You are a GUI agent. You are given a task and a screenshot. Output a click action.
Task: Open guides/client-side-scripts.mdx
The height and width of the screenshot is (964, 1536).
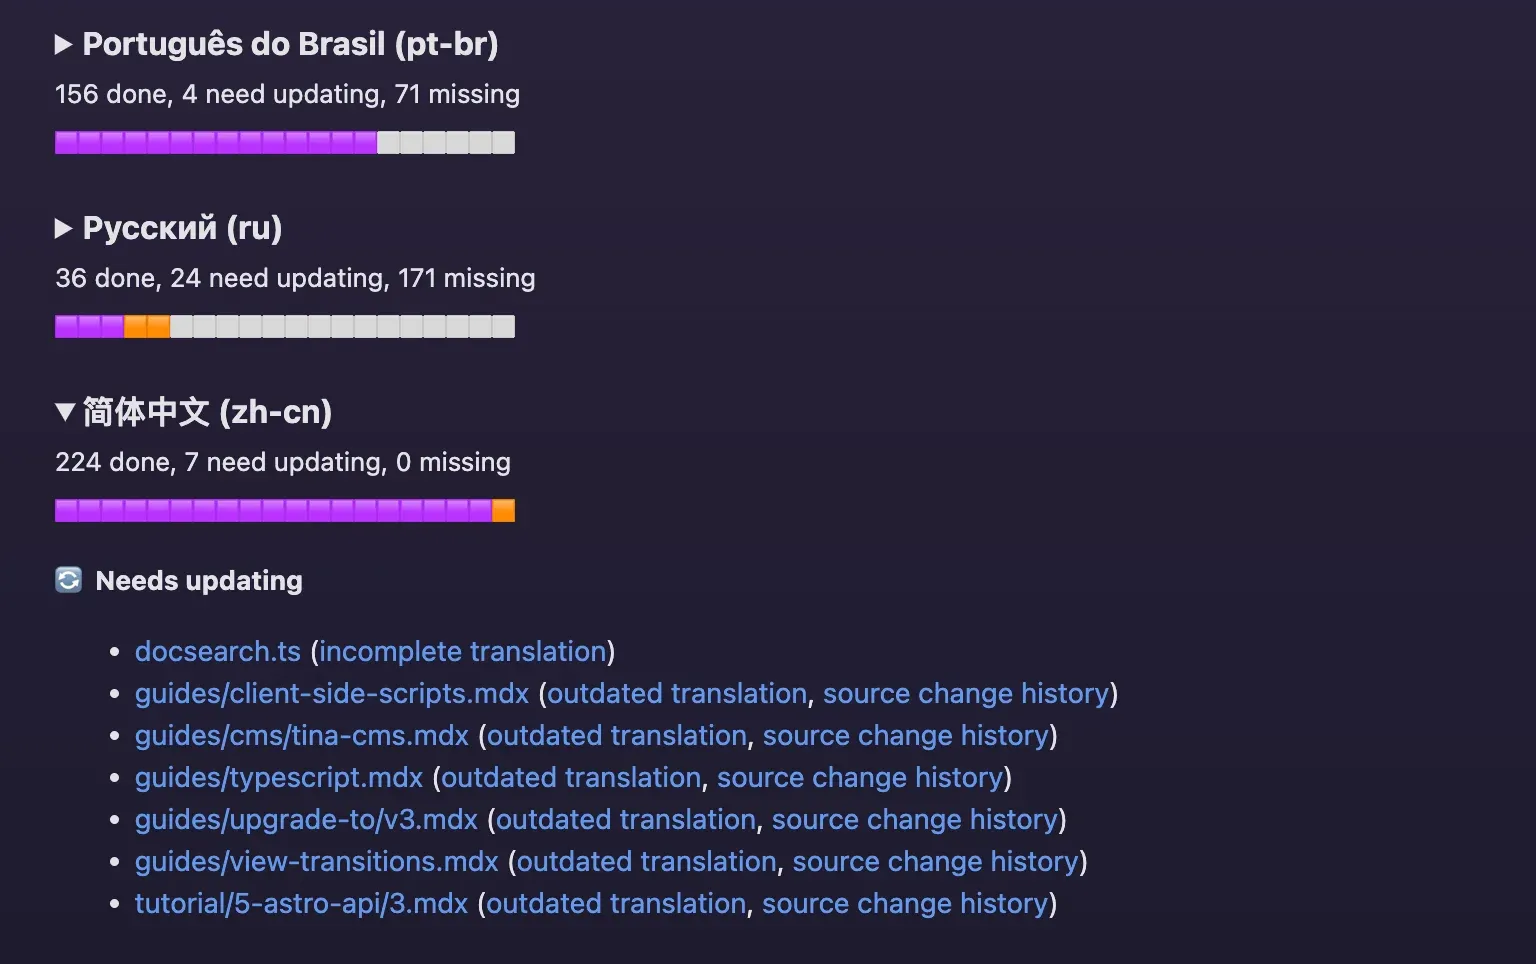point(333,693)
